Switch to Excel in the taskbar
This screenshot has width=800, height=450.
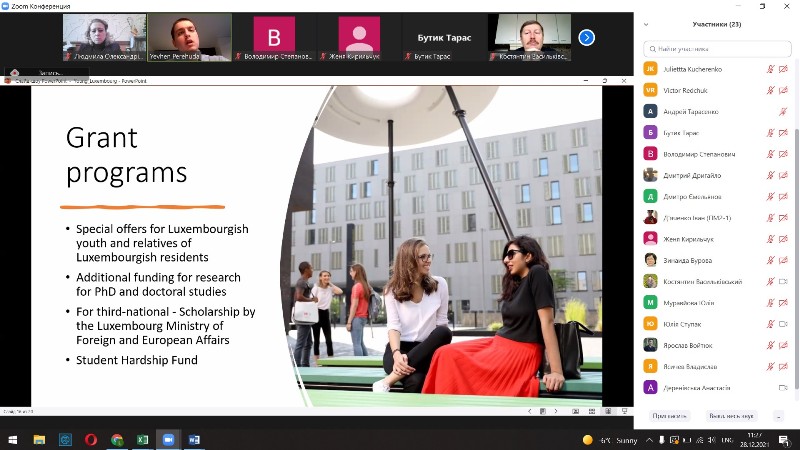click(x=143, y=439)
